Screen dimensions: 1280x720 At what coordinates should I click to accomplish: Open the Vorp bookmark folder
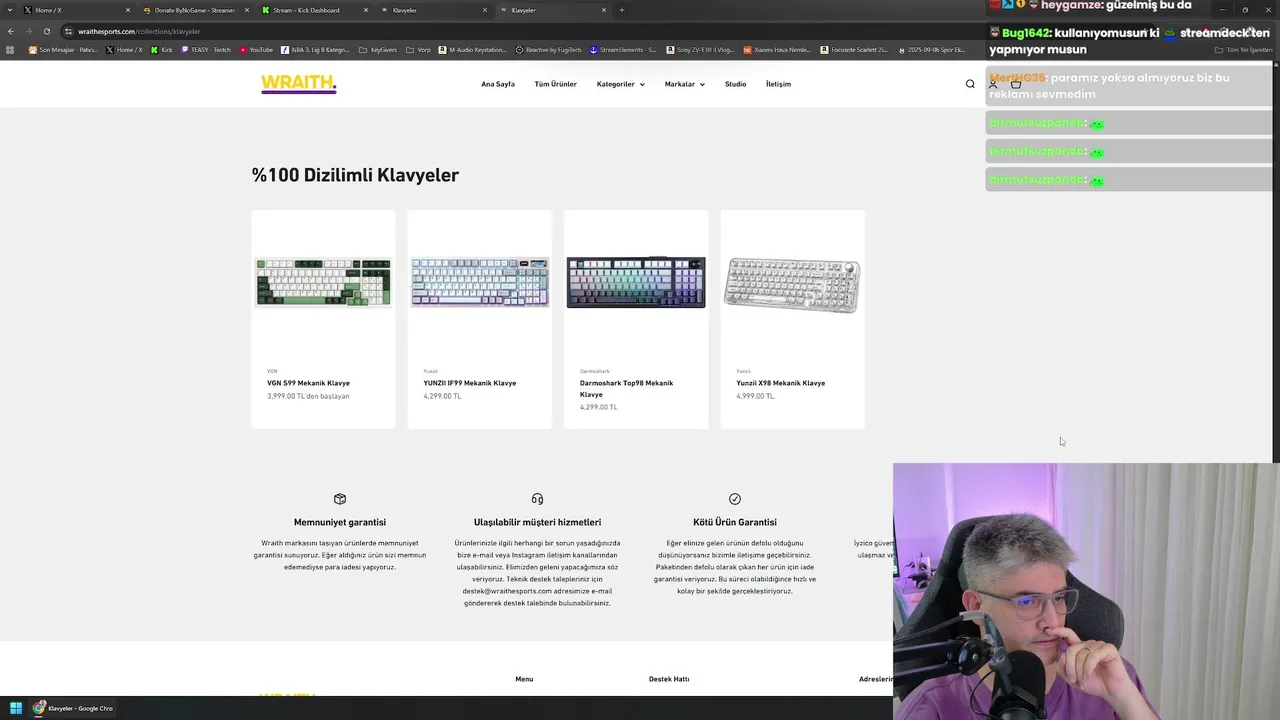[419, 49]
